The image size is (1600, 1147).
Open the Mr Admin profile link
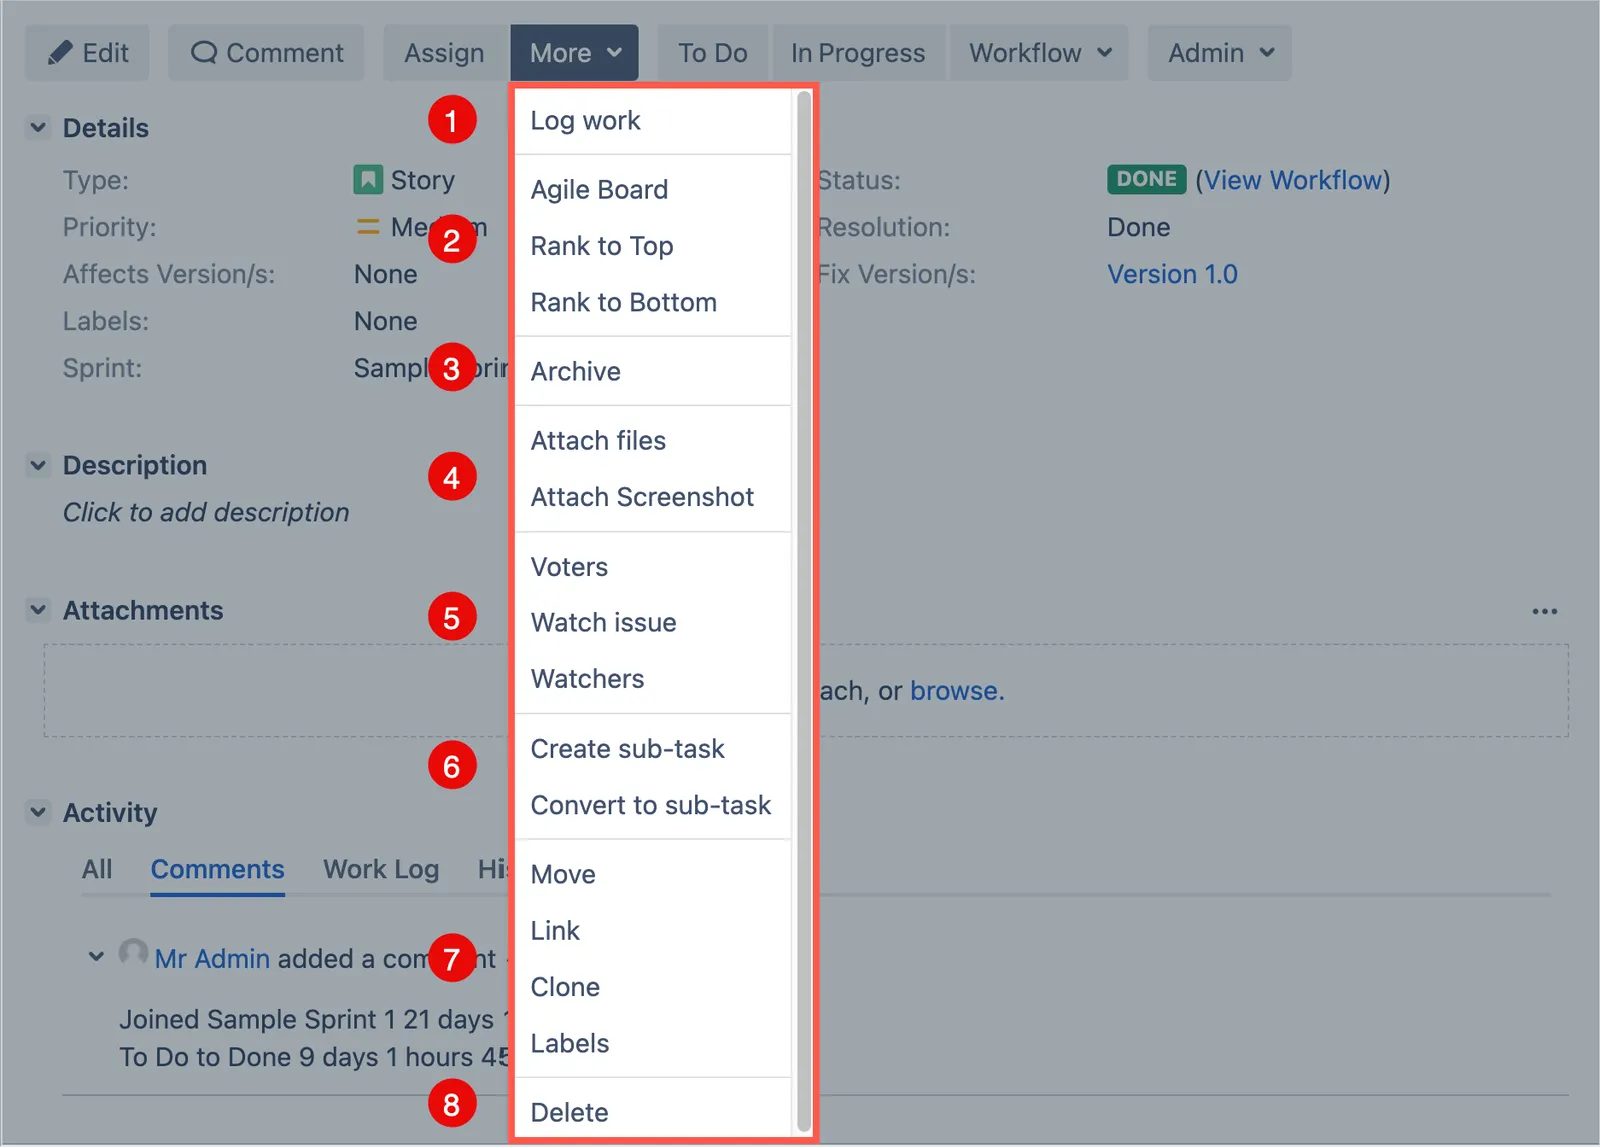(212, 958)
